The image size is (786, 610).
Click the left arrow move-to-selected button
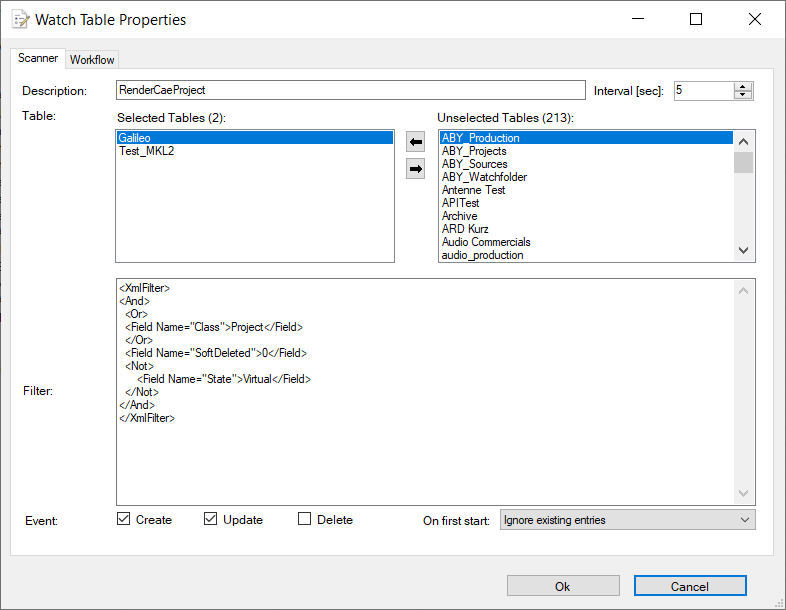416,143
